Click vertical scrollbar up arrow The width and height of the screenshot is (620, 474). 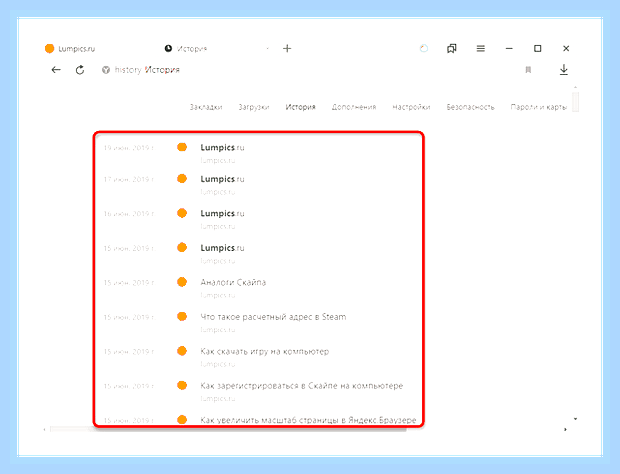coord(575,87)
